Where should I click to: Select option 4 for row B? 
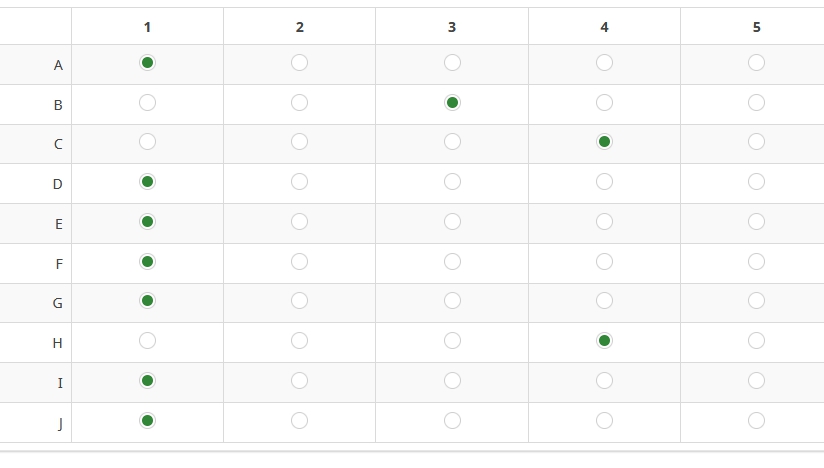pyautogui.click(x=604, y=102)
